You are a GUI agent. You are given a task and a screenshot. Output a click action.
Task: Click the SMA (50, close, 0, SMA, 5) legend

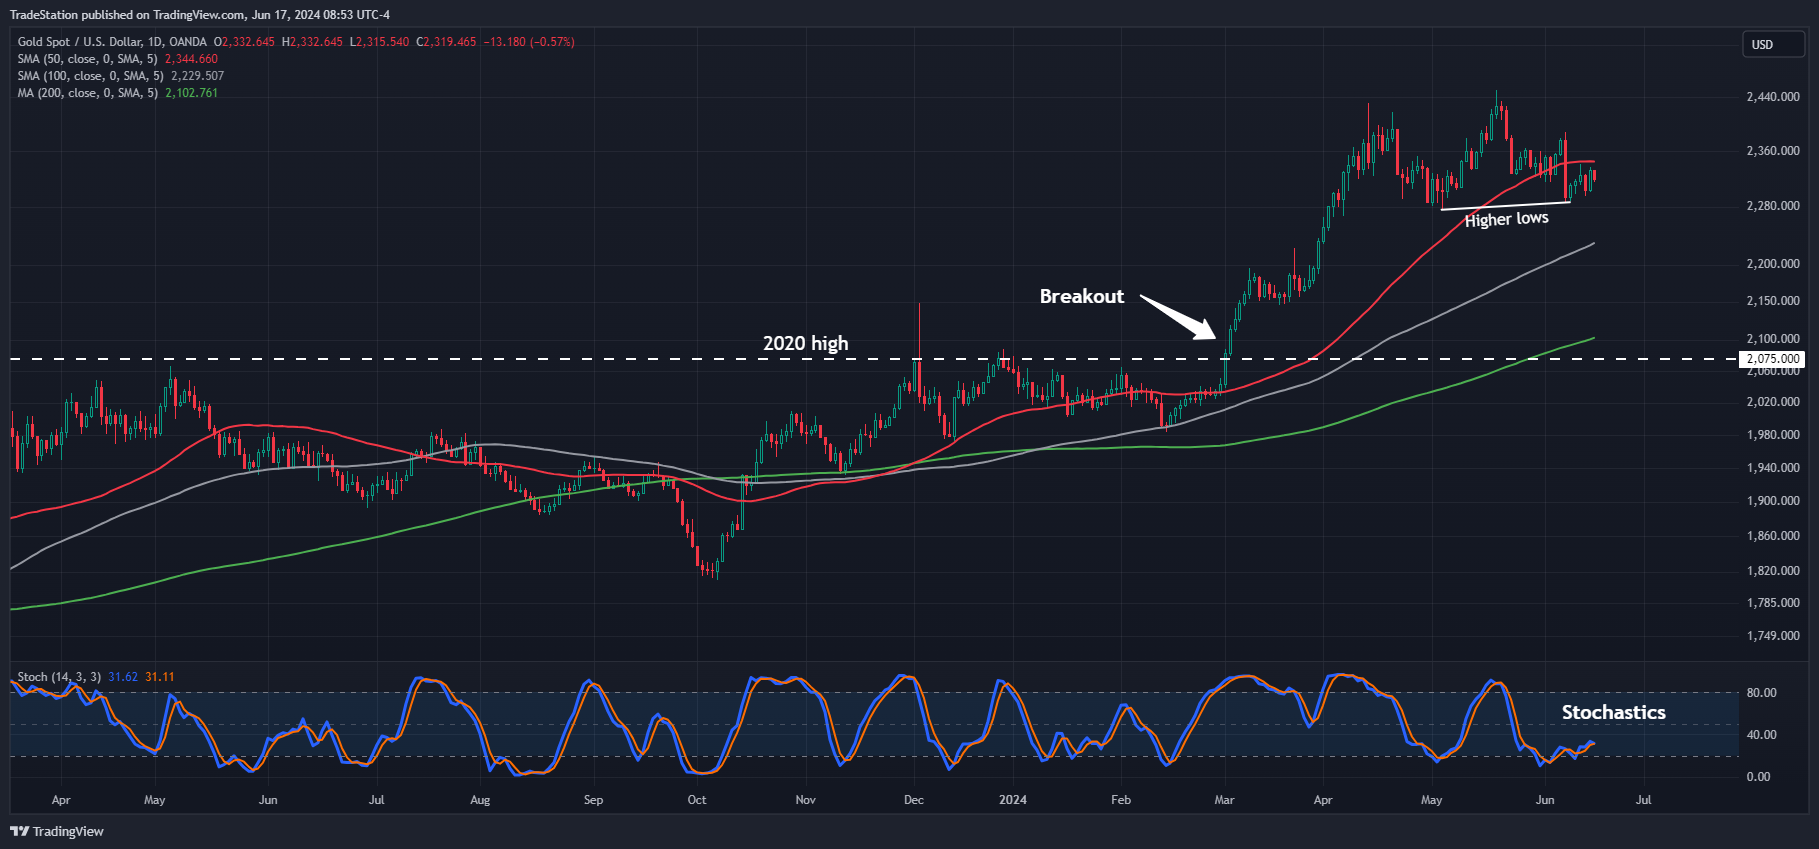point(87,59)
